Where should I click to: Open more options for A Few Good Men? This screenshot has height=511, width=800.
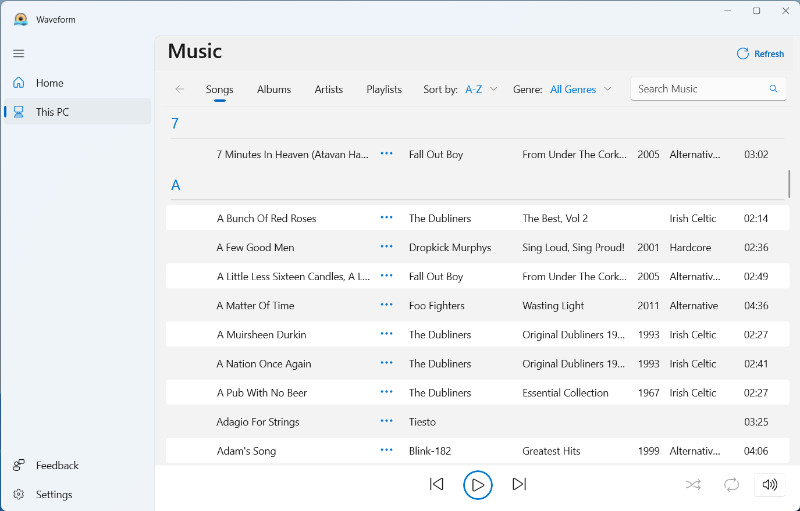click(387, 246)
